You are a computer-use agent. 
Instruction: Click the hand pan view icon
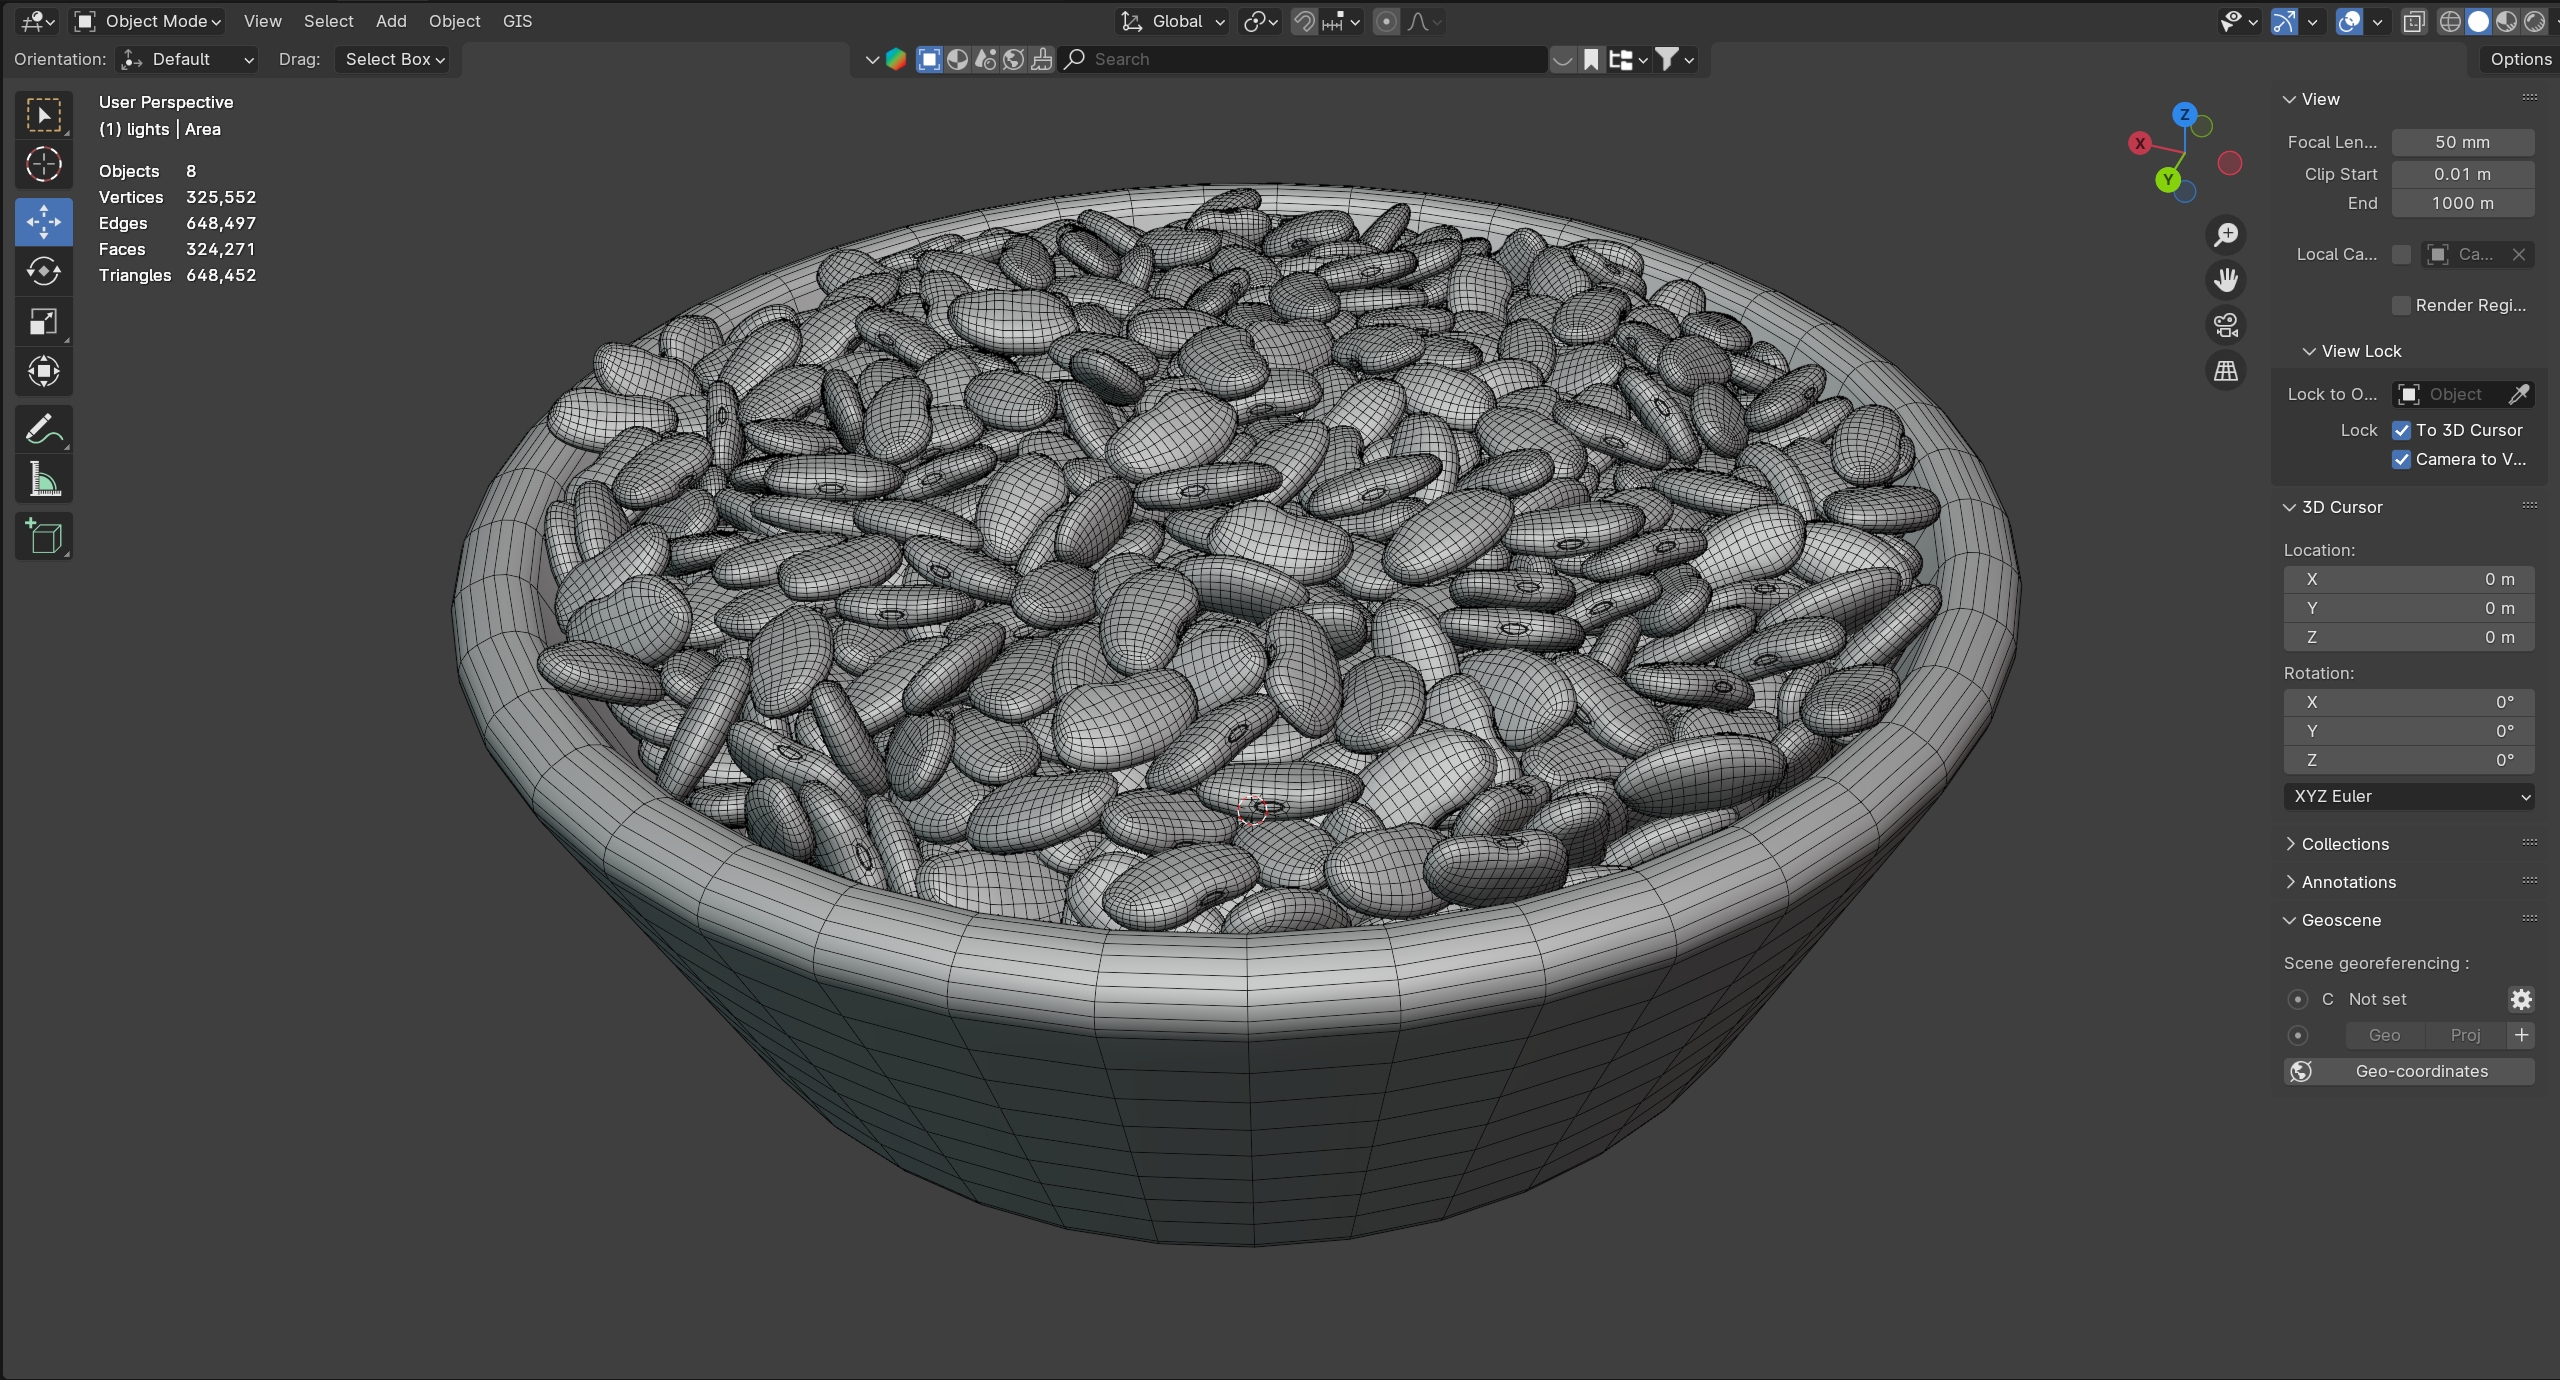click(x=2225, y=280)
